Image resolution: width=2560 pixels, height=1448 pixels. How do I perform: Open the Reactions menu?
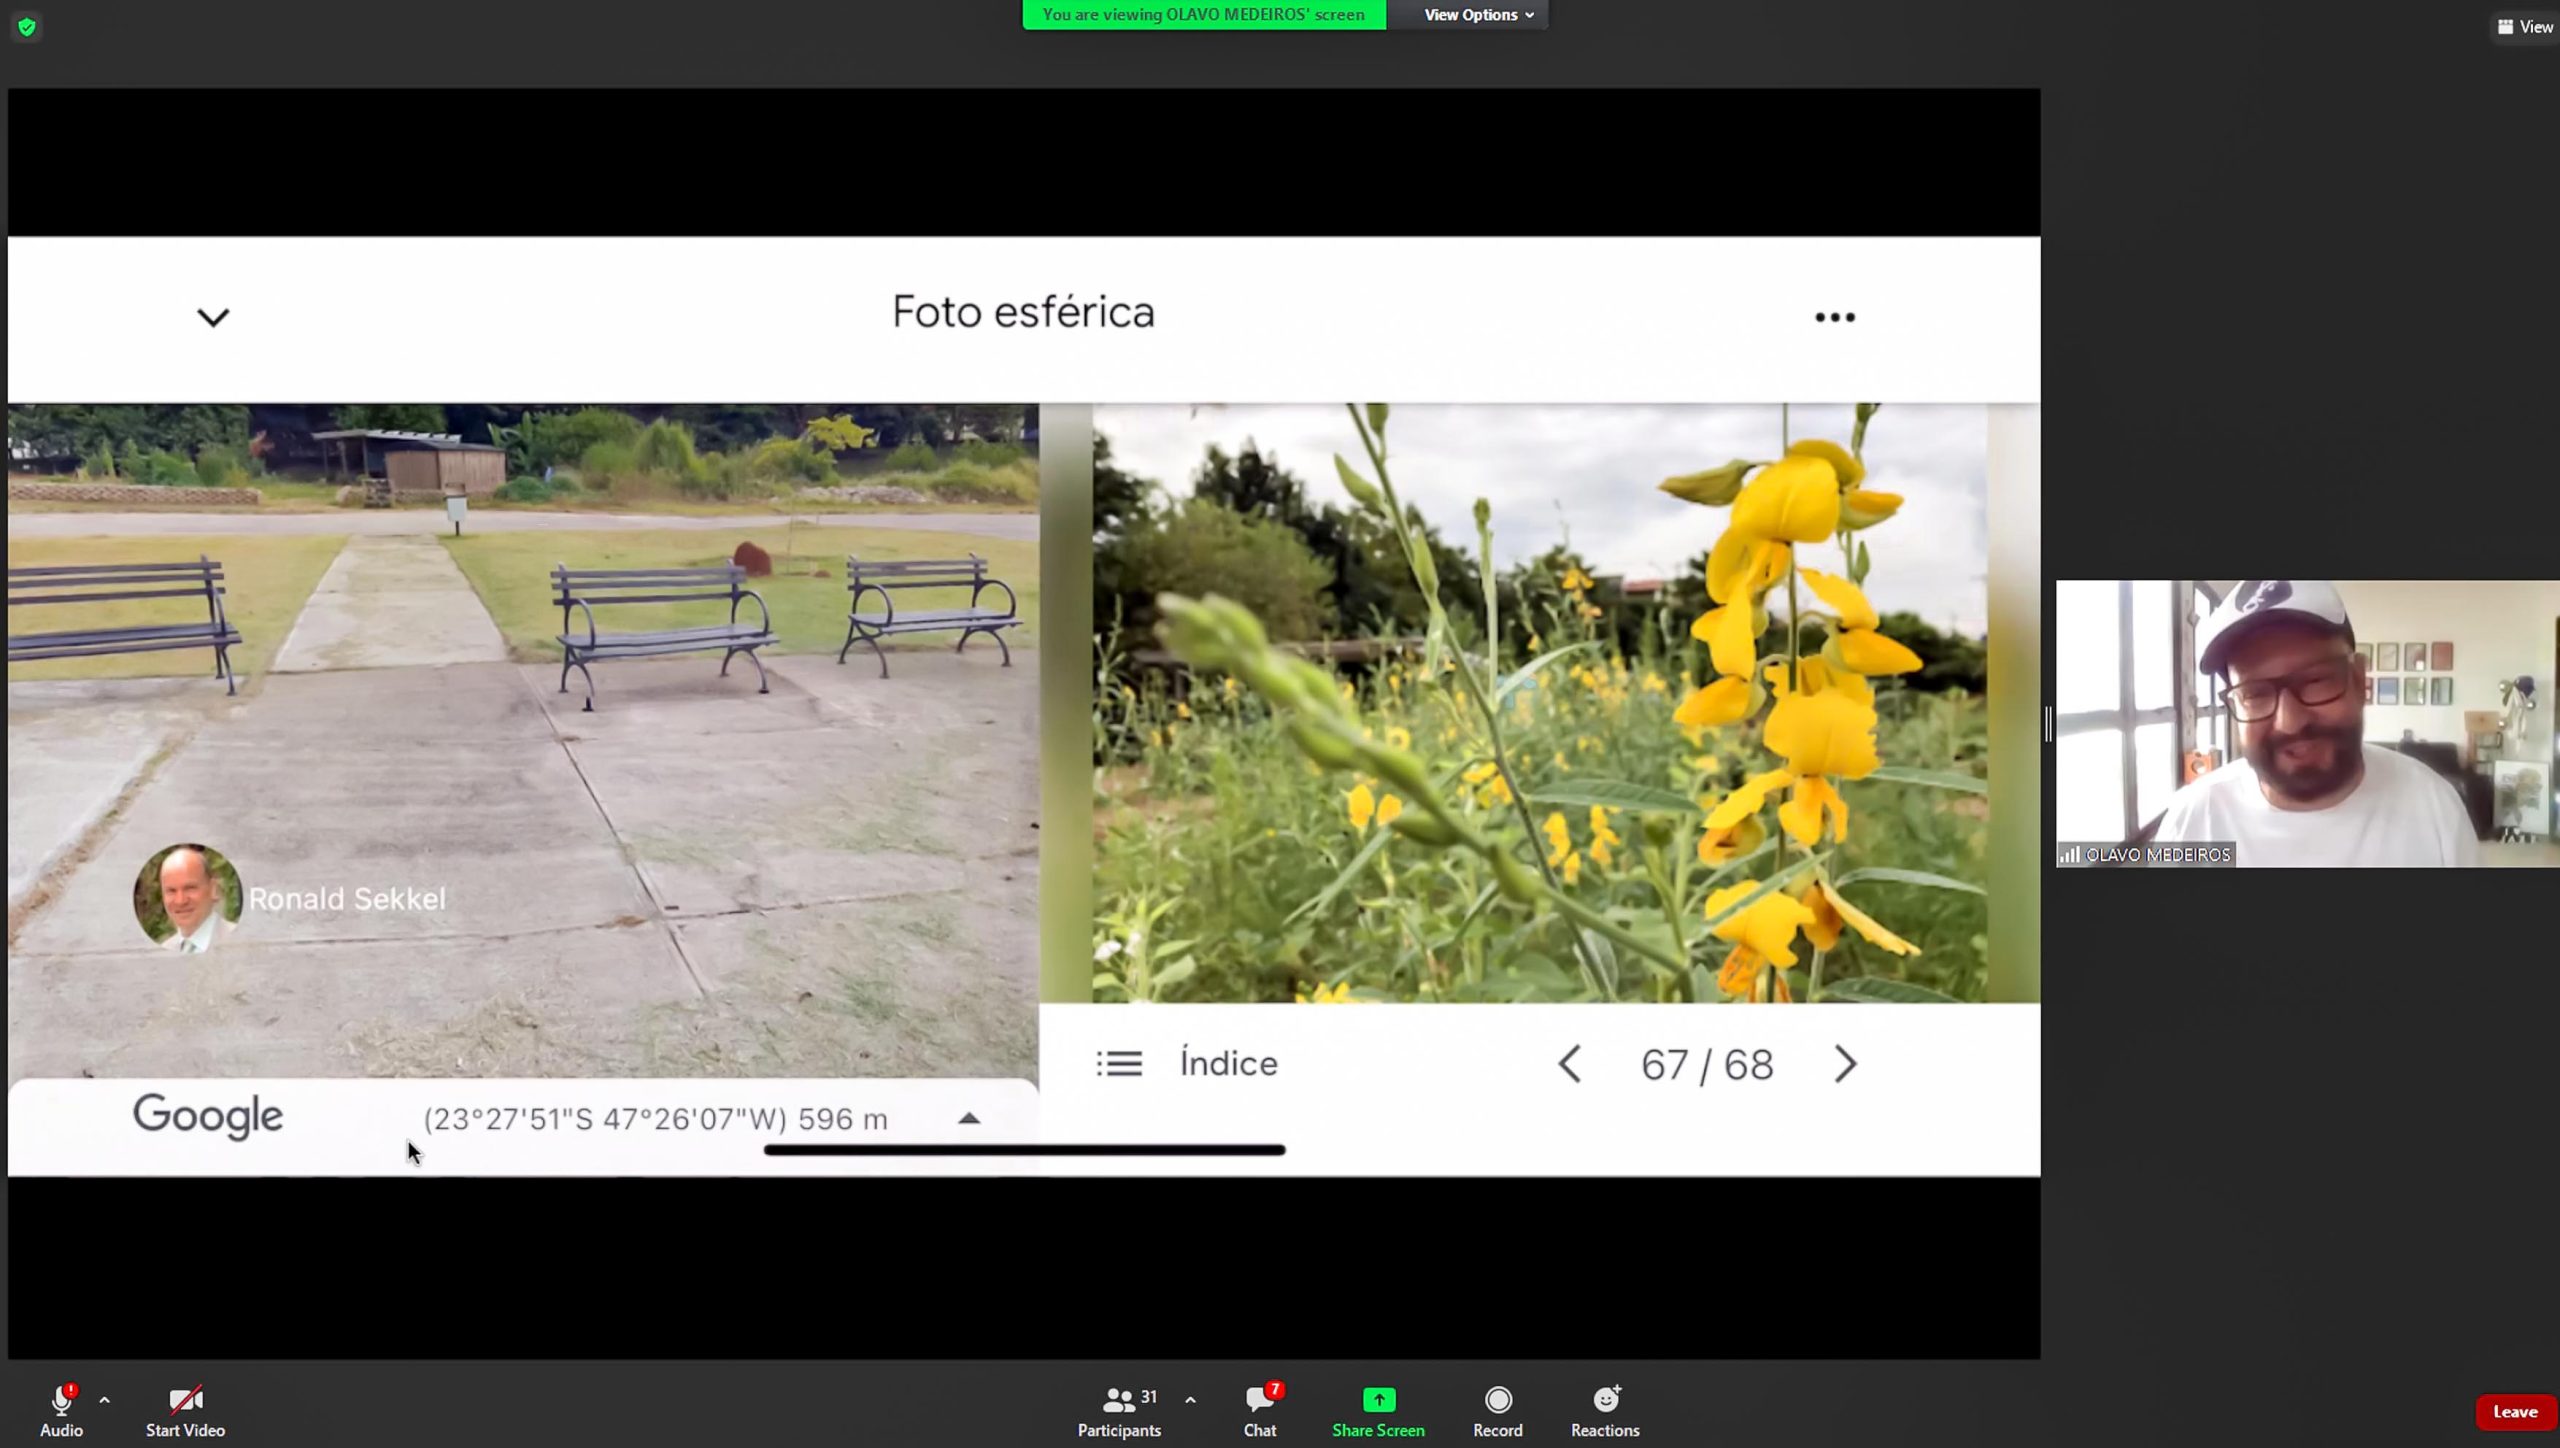tap(1604, 1411)
